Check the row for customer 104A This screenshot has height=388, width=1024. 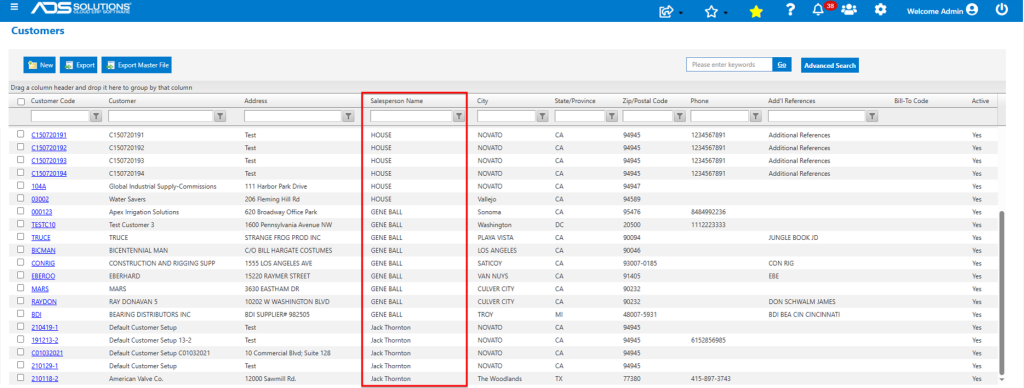coord(21,186)
